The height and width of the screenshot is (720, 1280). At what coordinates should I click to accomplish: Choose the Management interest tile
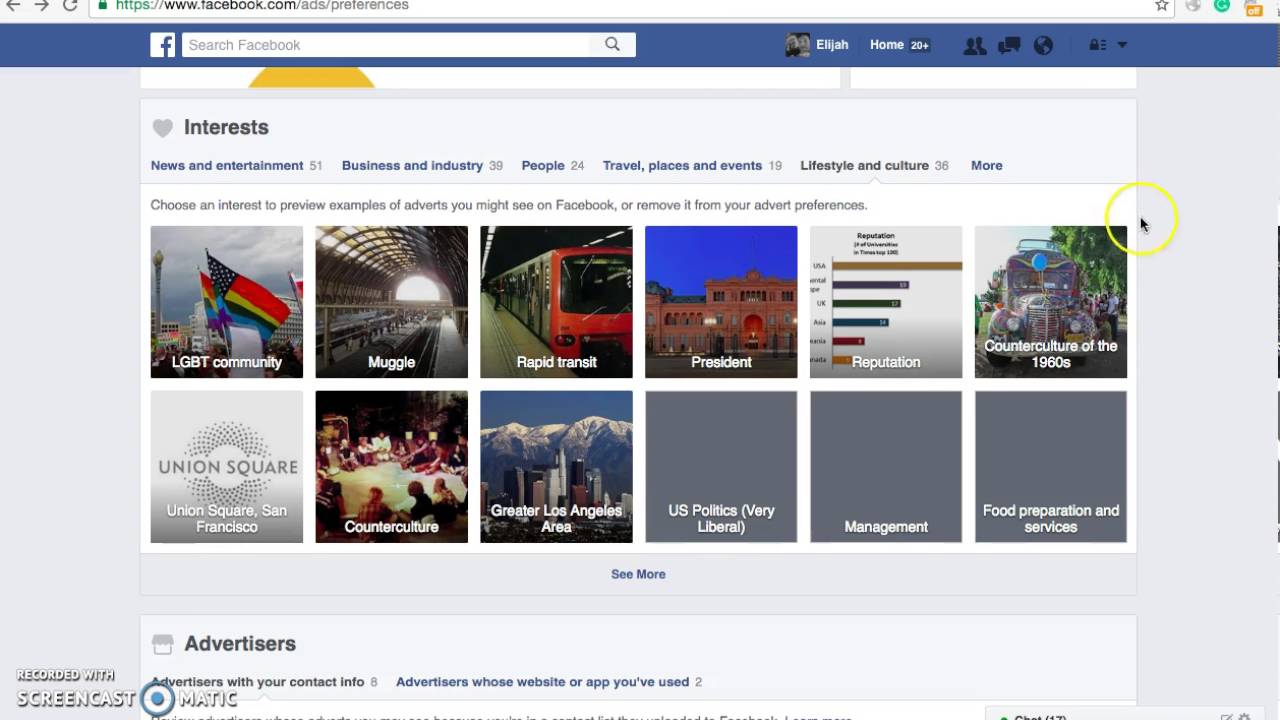[886, 467]
